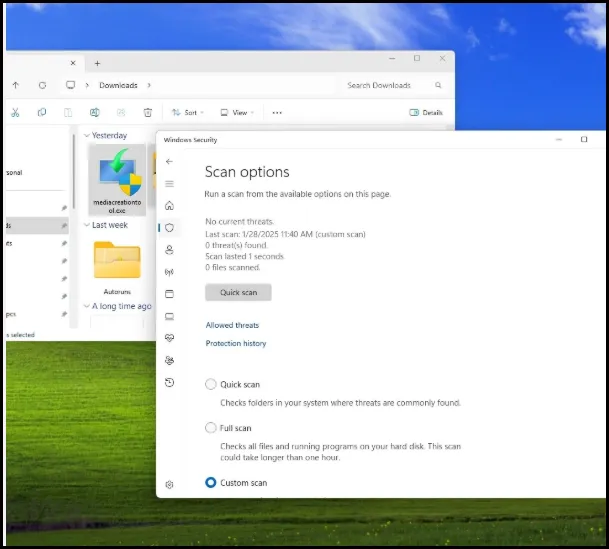Viewport: 609px width, 549px height.
Task: Click the gray Quick scan button
Action: [238, 292]
